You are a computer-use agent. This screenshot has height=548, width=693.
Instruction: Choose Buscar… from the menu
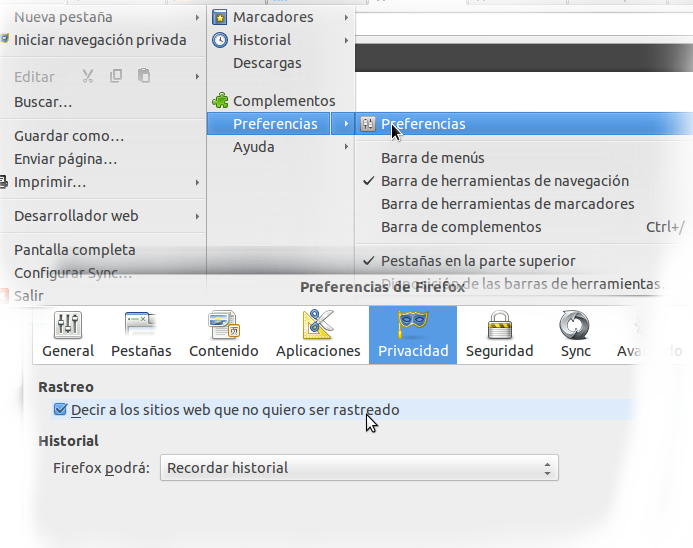coord(43,102)
